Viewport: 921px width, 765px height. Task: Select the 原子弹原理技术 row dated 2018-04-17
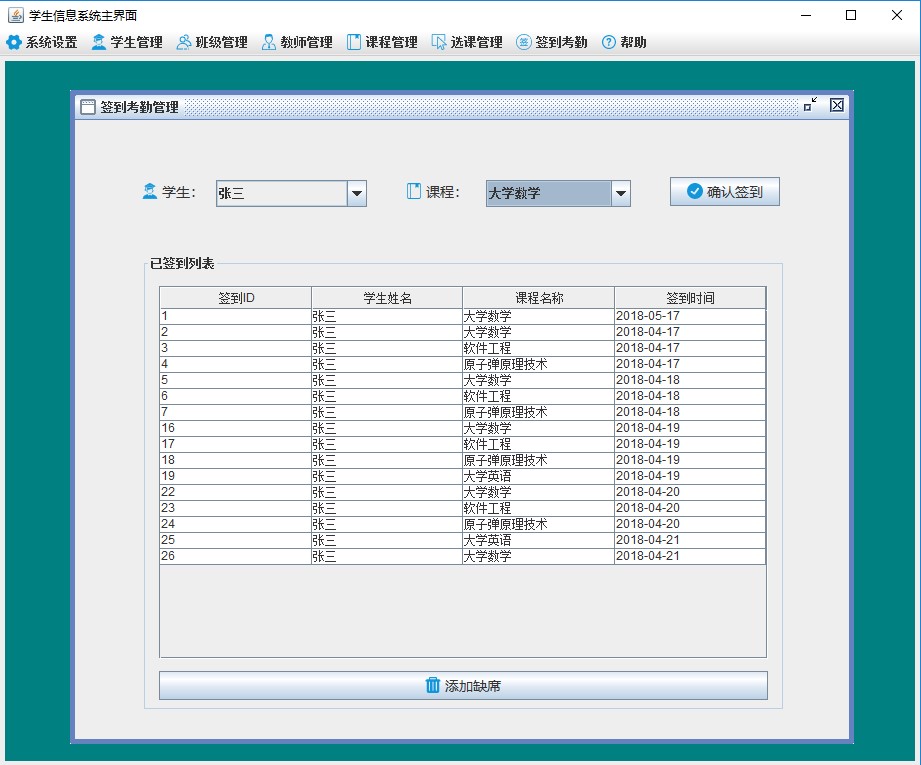click(463, 364)
